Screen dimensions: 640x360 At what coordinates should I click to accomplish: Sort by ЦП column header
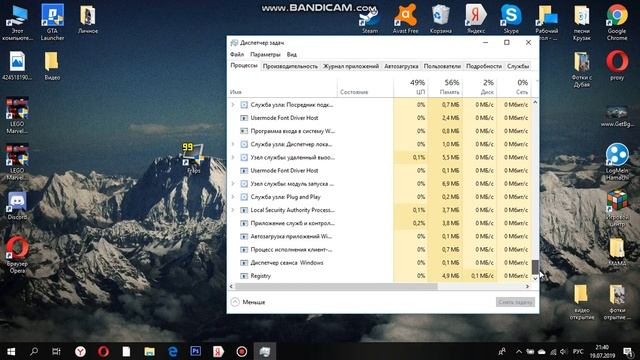click(411, 87)
